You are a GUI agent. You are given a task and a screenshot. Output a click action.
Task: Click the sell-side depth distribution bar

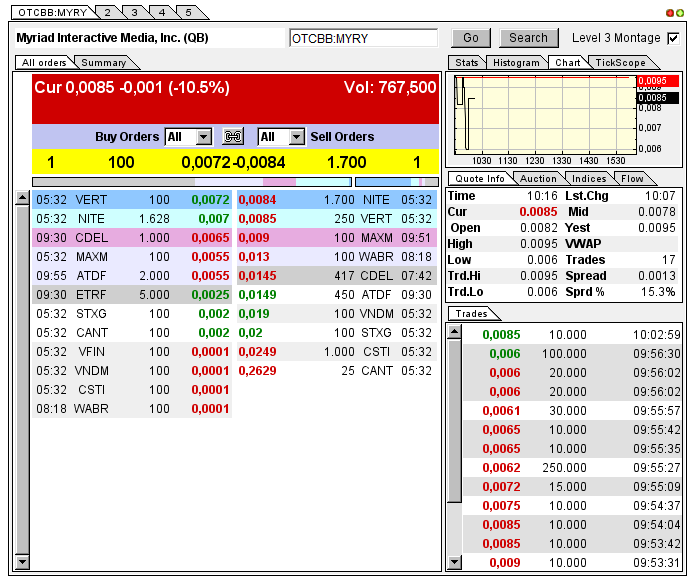click(x=397, y=182)
